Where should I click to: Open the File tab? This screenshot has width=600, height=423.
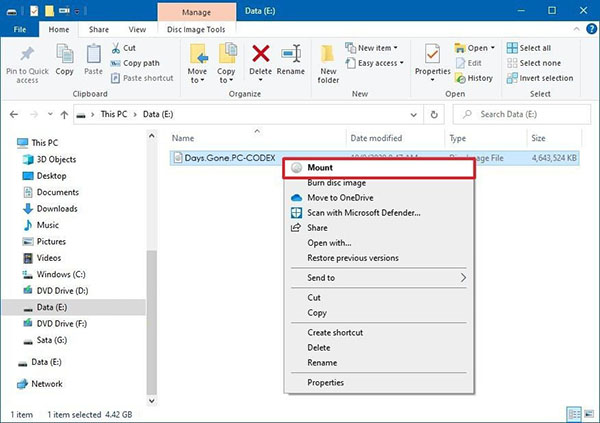point(20,29)
